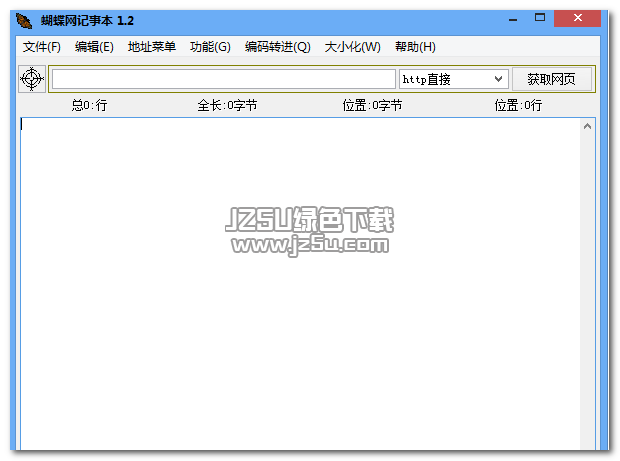Click into the URL address input field

224,79
